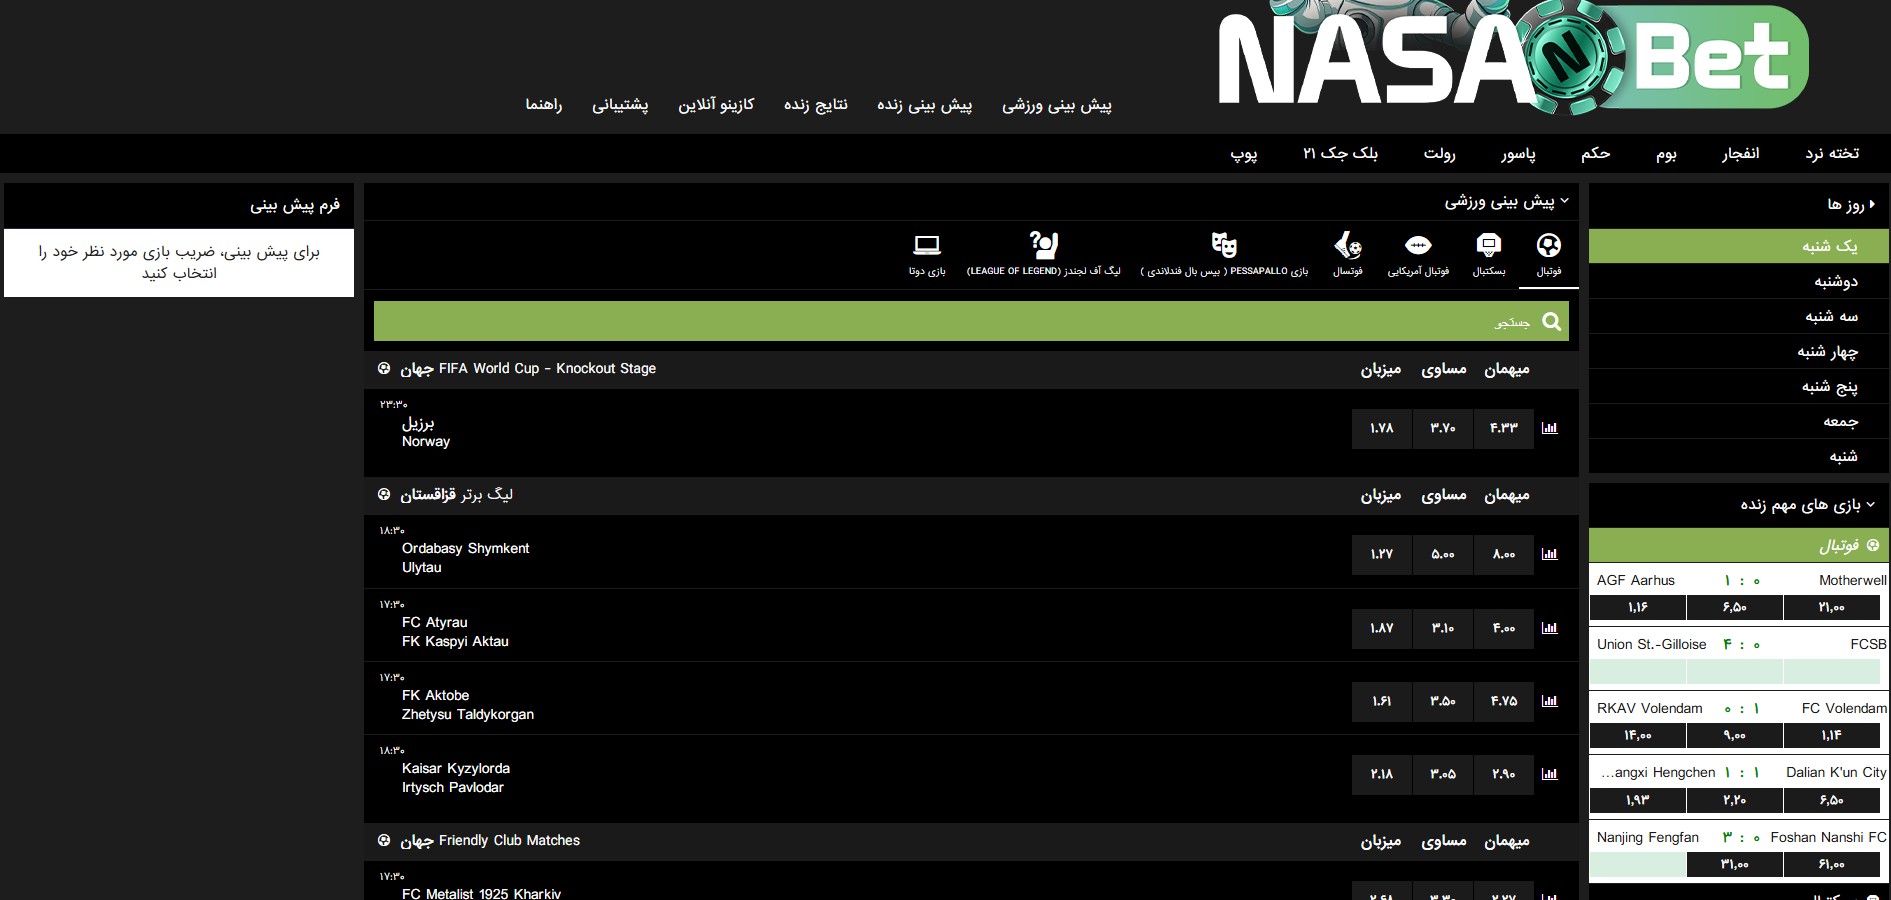Click football icon beside Friendly Club Matches
The height and width of the screenshot is (900, 1891).
pyautogui.click(x=384, y=840)
